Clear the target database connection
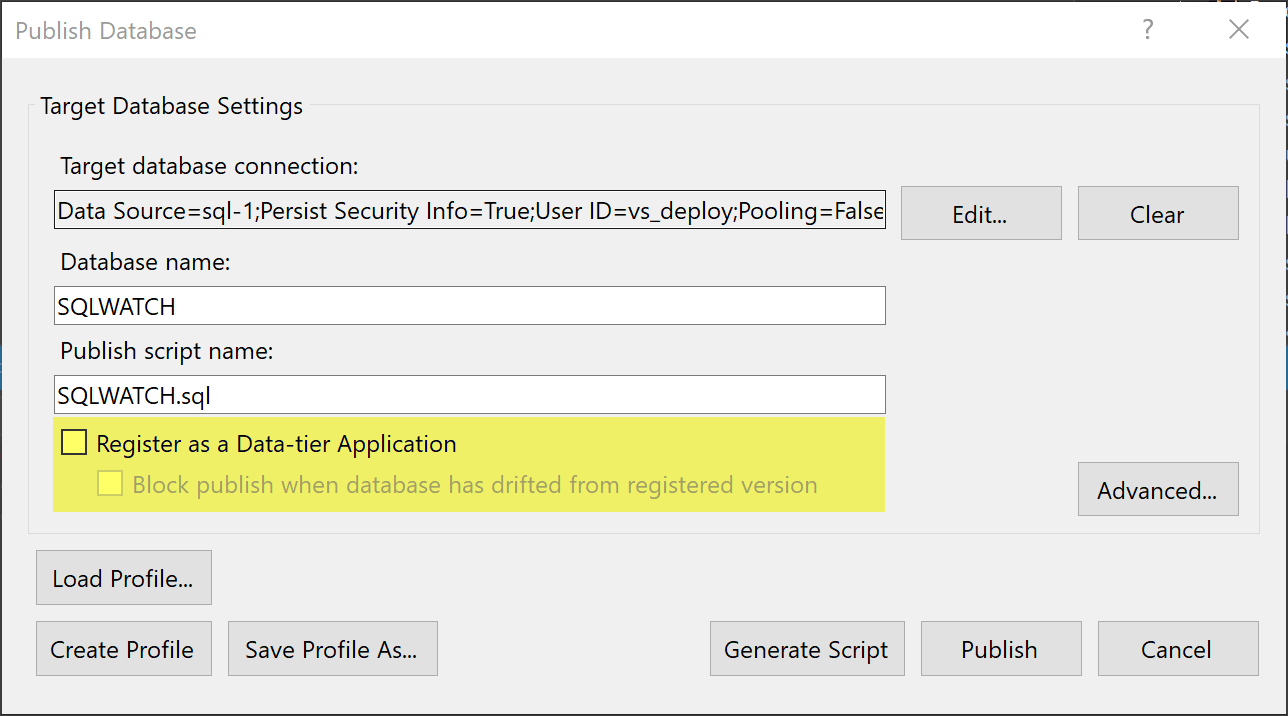This screenshot has width=1288, height=716. tap(1158, 213)
